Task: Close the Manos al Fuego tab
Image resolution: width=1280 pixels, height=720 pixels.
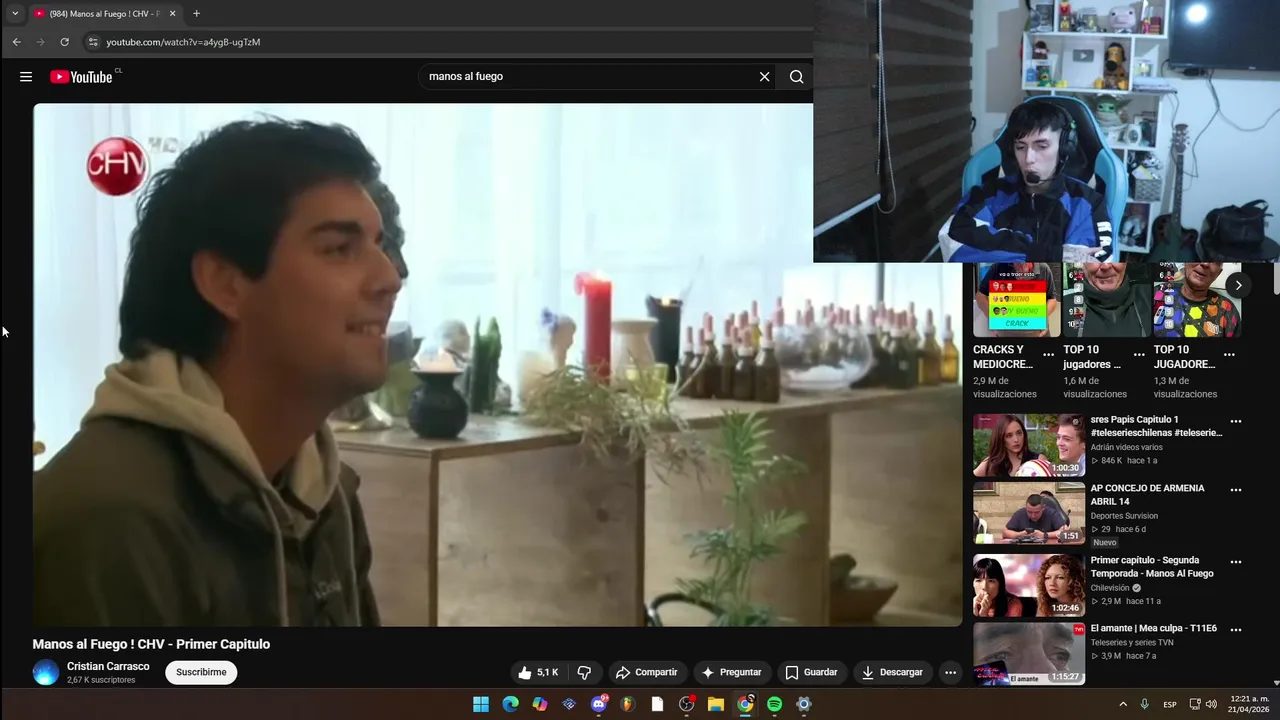Action: coord(172,14)
